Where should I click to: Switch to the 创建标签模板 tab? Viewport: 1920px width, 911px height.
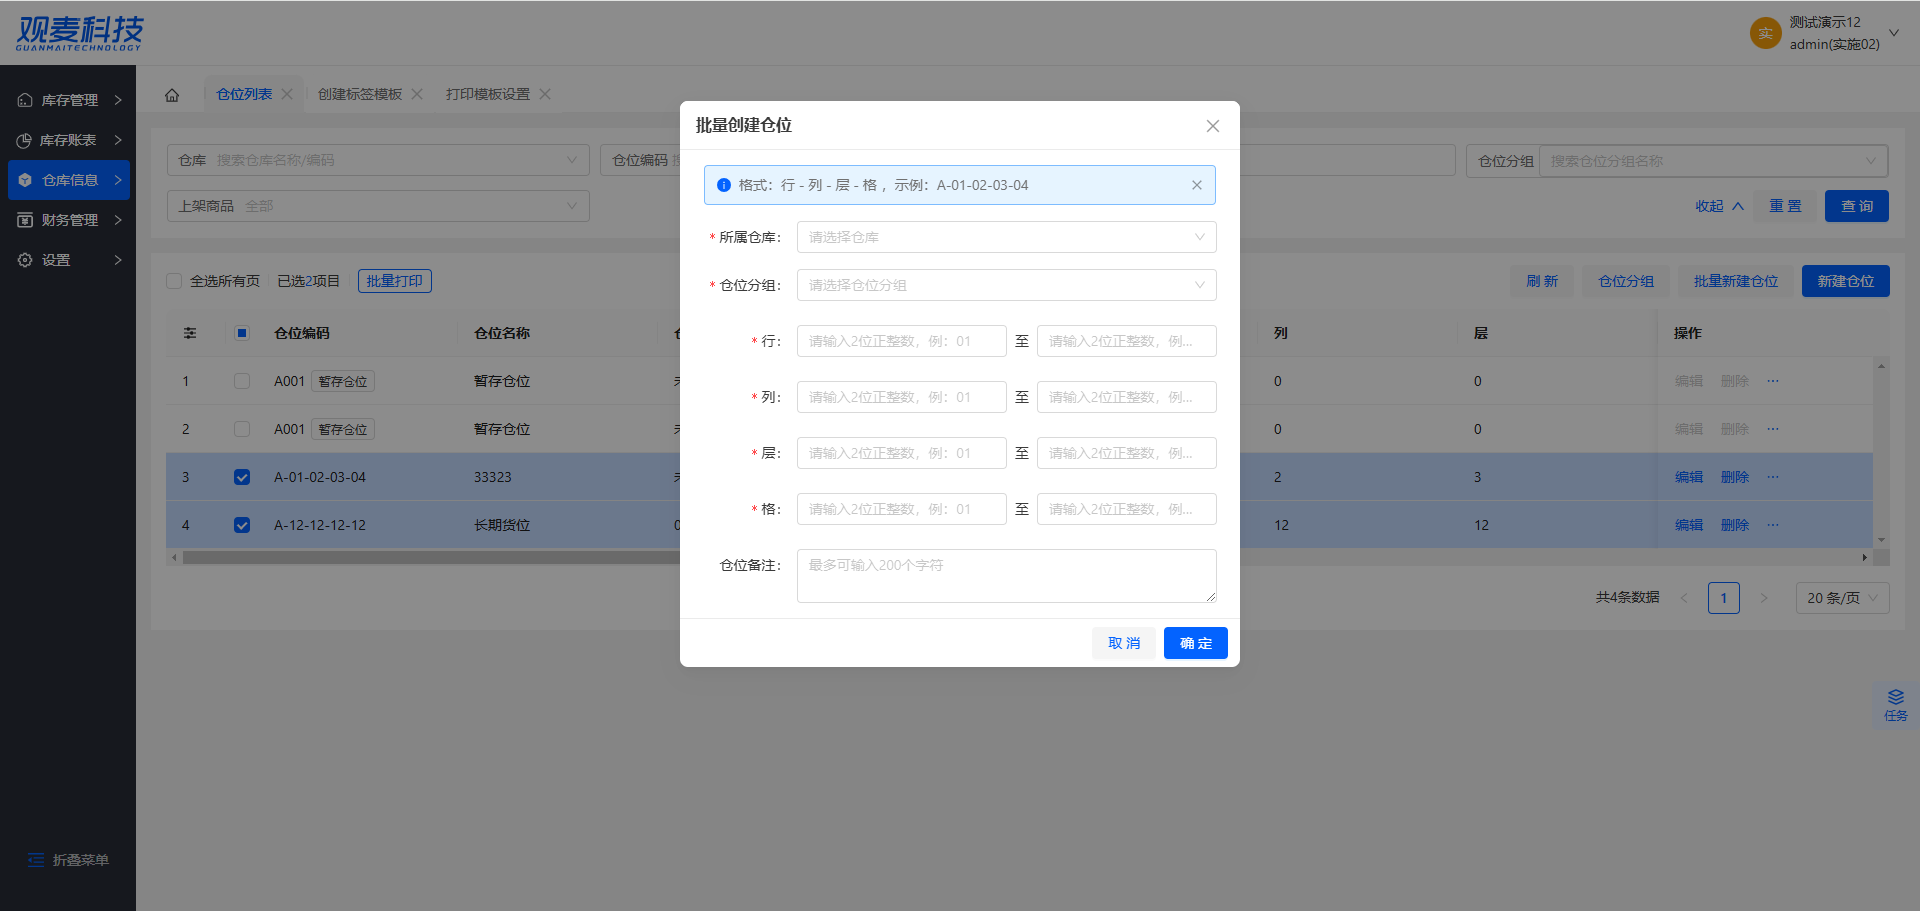(x=360, y=94)
